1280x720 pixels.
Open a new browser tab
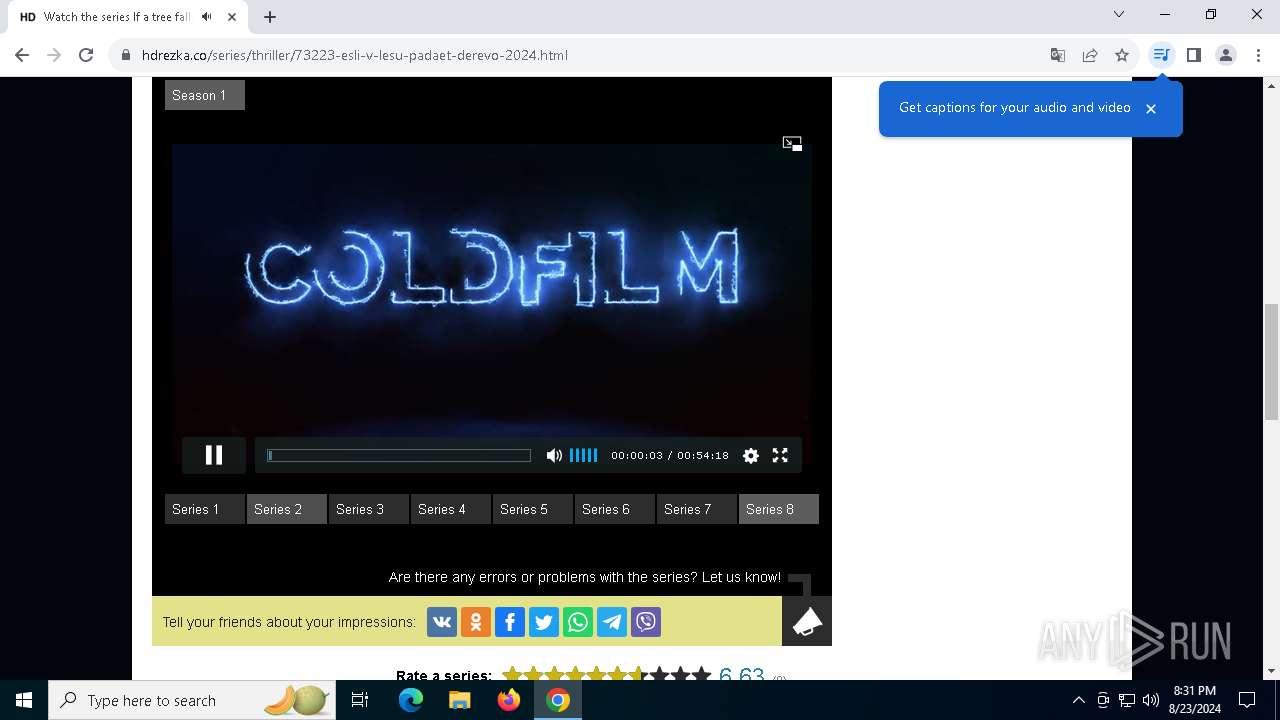[270, 17]
